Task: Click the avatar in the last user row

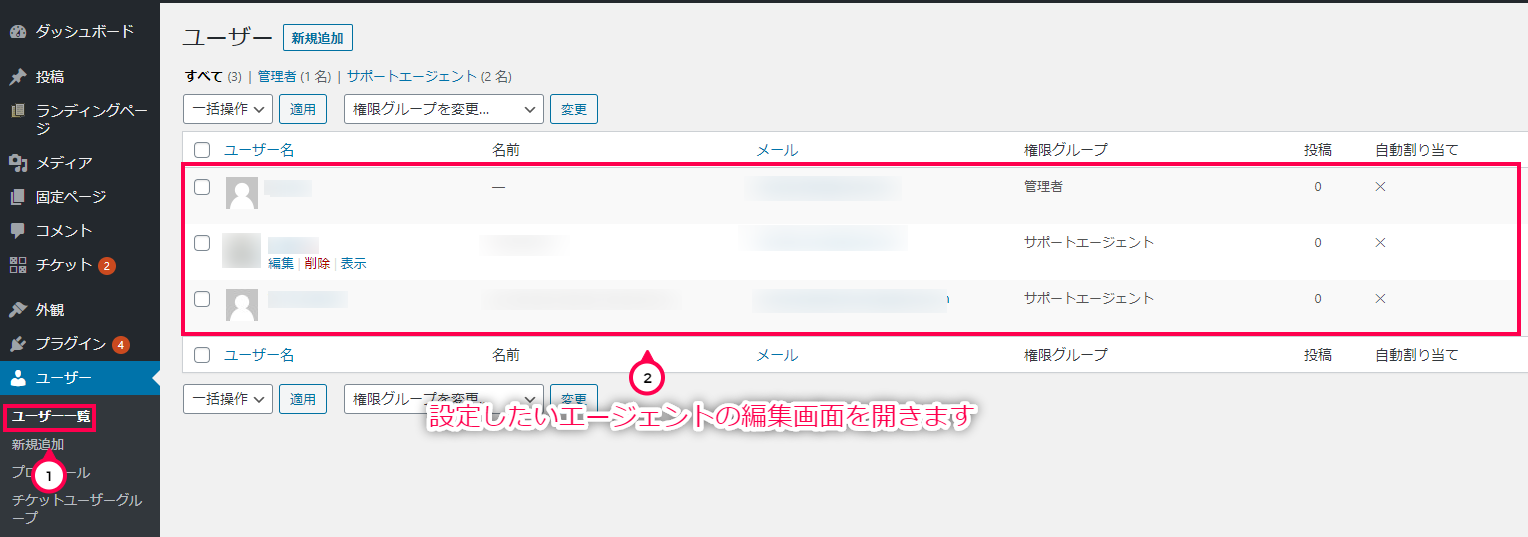Action: (242, 305)
